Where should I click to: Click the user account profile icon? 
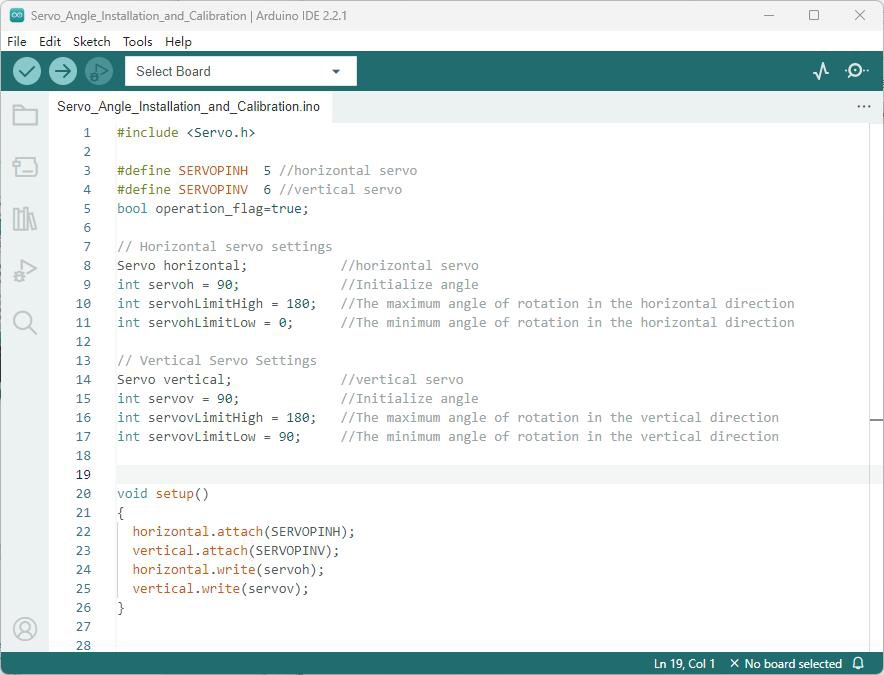pyautogui.click(x=25, y=629)
